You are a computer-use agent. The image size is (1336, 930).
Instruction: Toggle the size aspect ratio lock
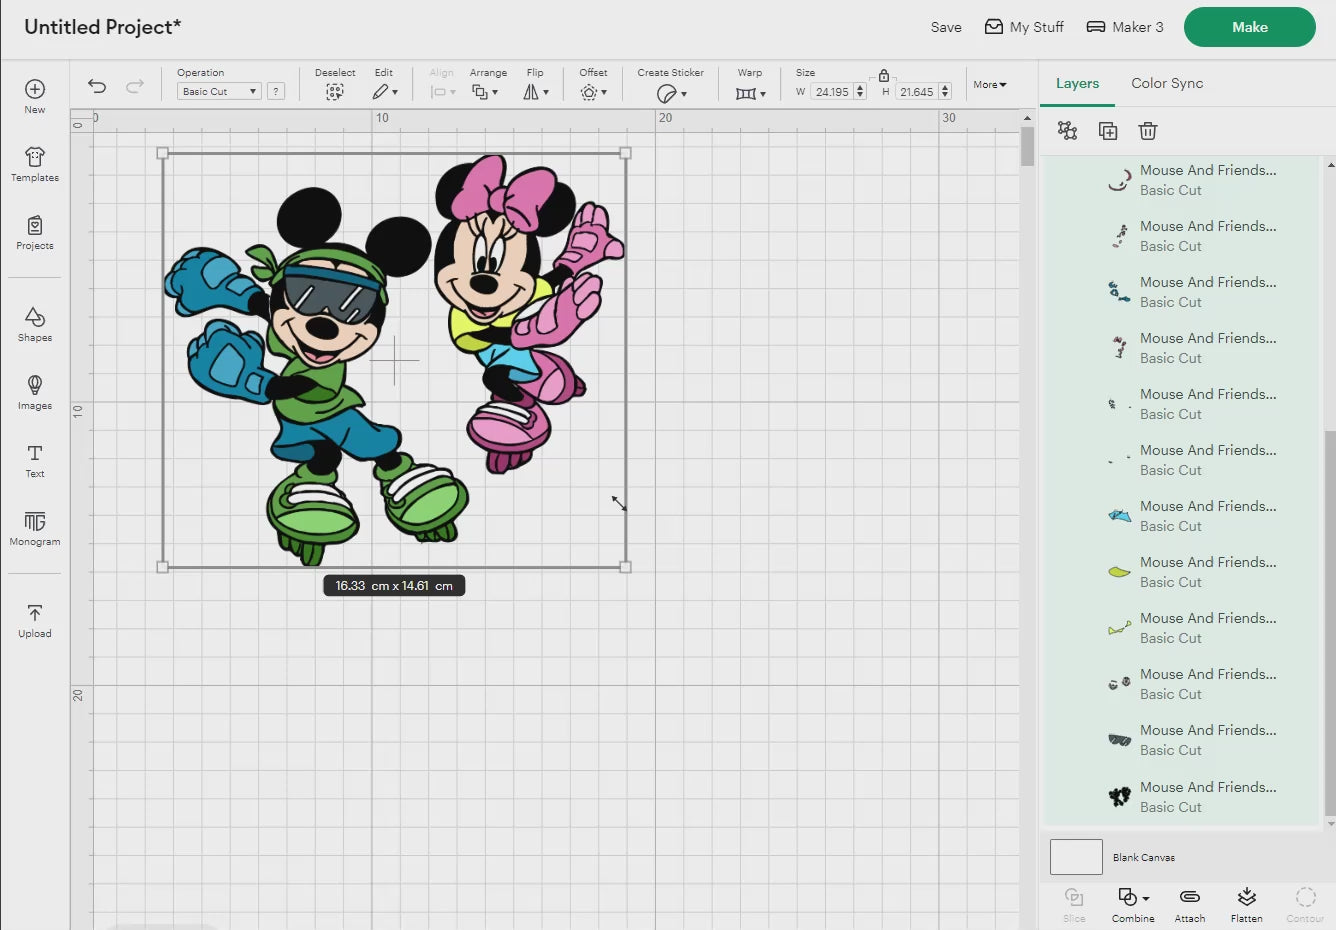[884, 75]
